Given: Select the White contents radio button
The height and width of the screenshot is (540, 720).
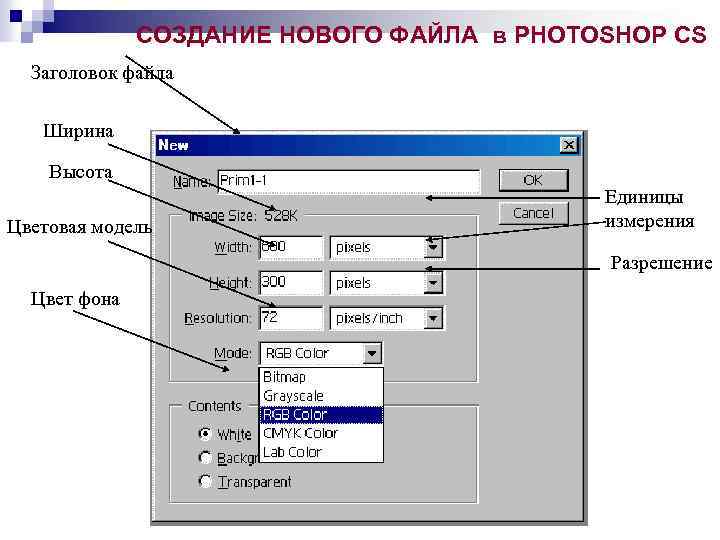Looking at the screenshot, I should click(x=205, y=434).
